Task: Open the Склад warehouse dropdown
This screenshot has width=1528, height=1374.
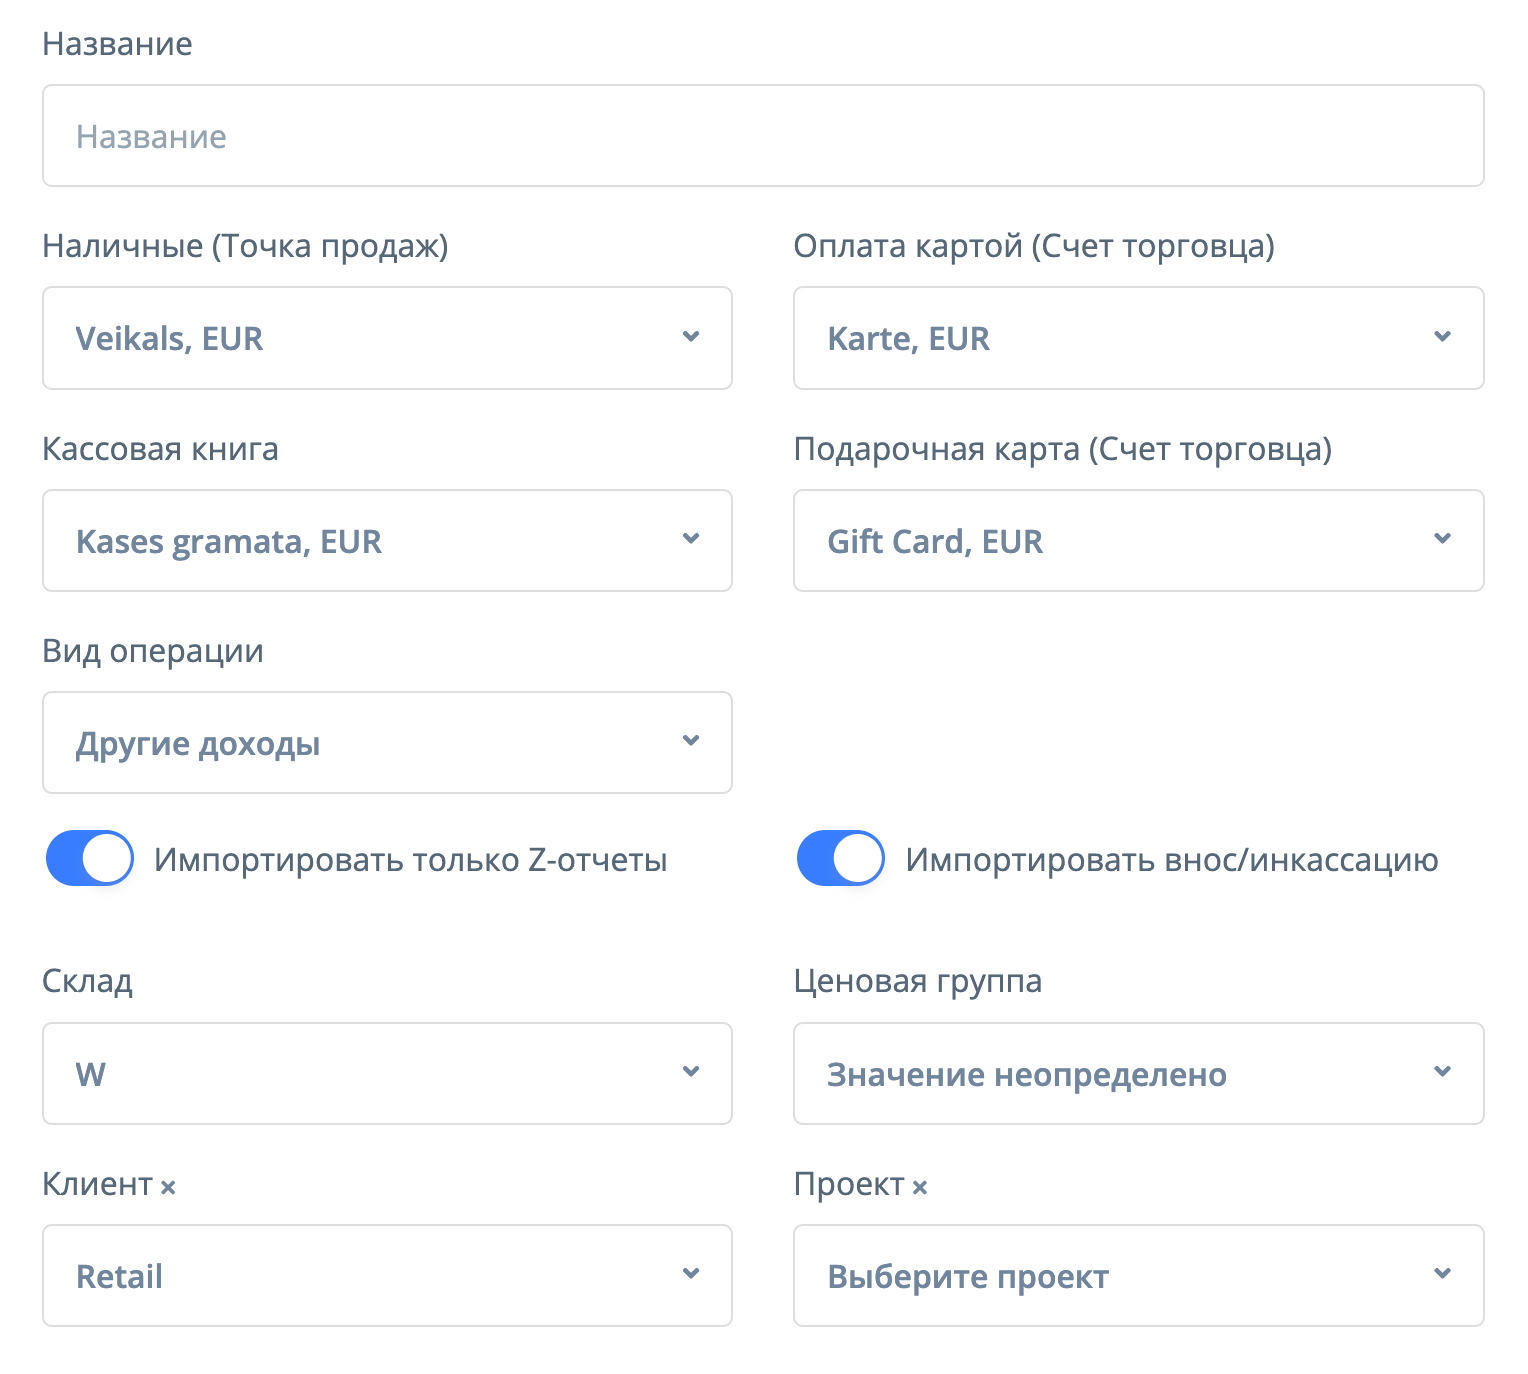Action: pyautogui.click(x=386, y=1073)
